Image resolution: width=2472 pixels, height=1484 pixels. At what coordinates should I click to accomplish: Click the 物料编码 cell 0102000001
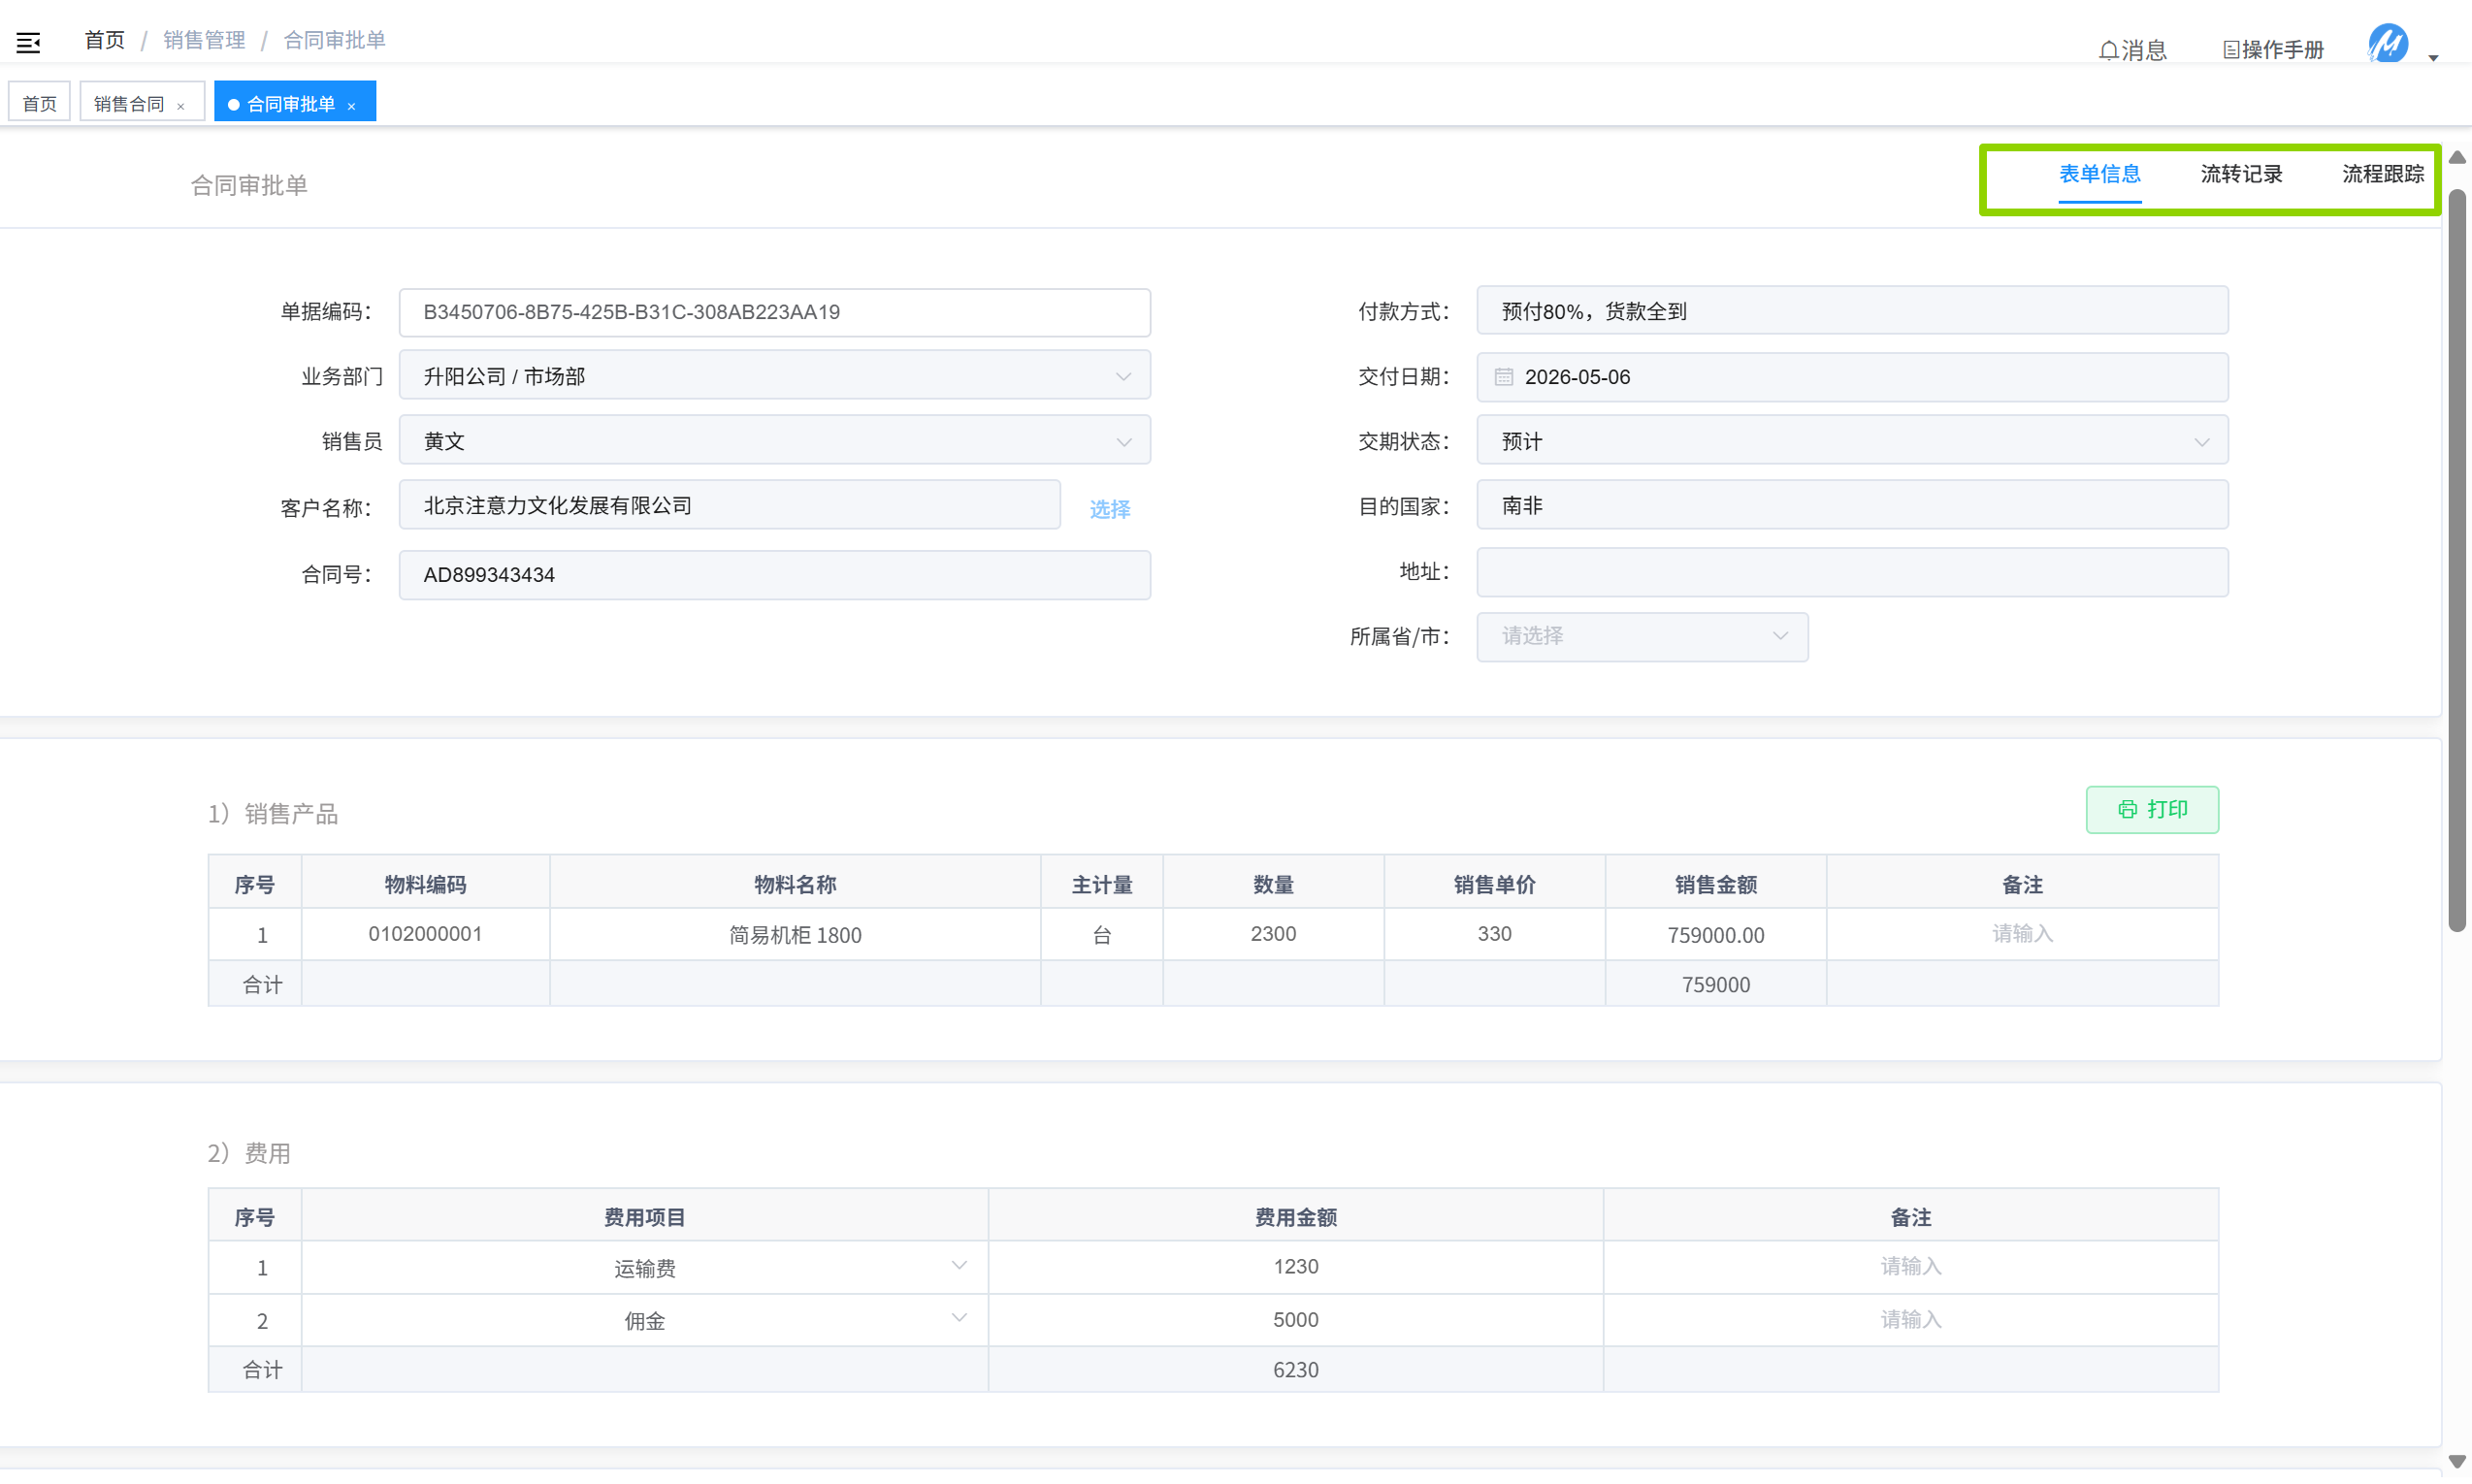click(x=425, y=934)
